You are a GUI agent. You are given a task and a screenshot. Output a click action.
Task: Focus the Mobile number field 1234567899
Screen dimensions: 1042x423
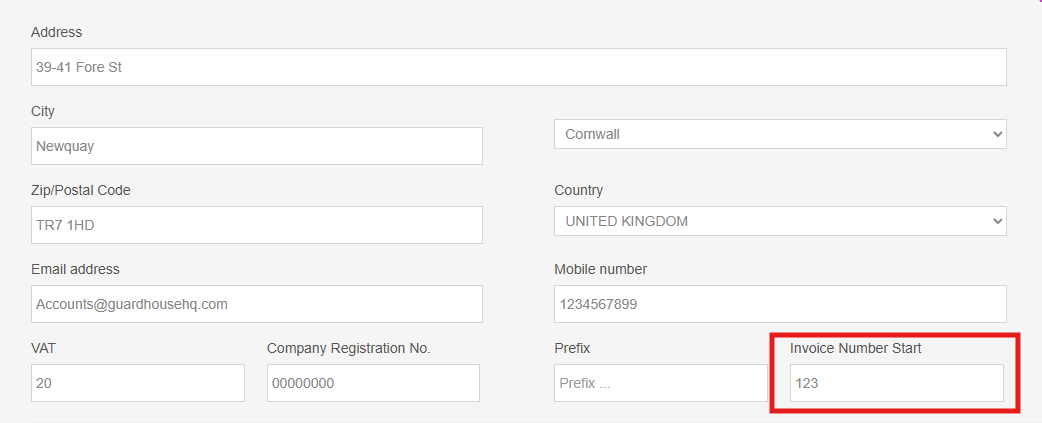pyautogui.click(x=780, y=304)
